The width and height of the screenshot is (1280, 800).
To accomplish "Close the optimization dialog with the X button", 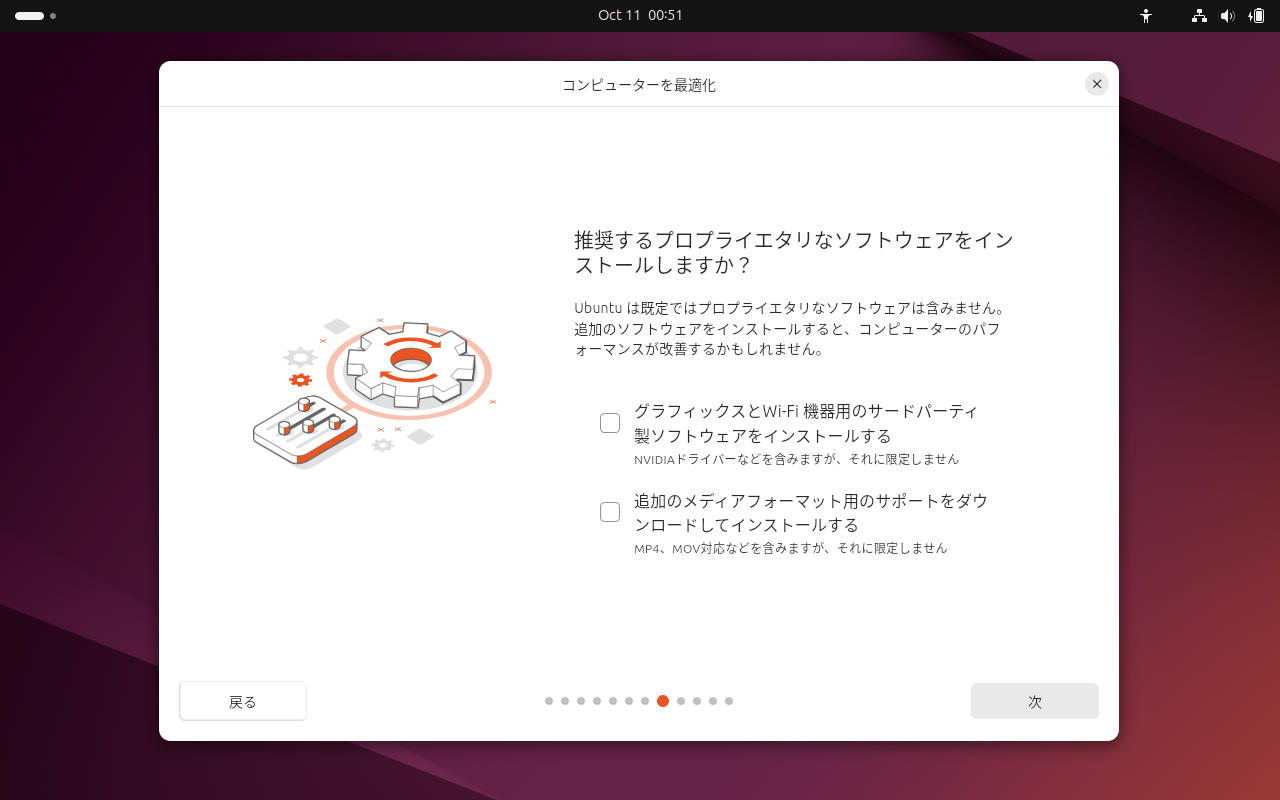I will 1097,84.
